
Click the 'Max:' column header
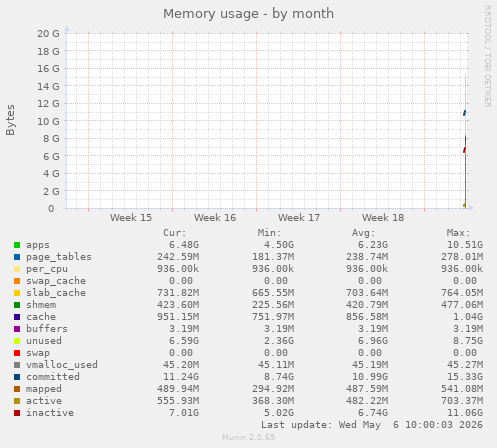(x=458, y=233)
